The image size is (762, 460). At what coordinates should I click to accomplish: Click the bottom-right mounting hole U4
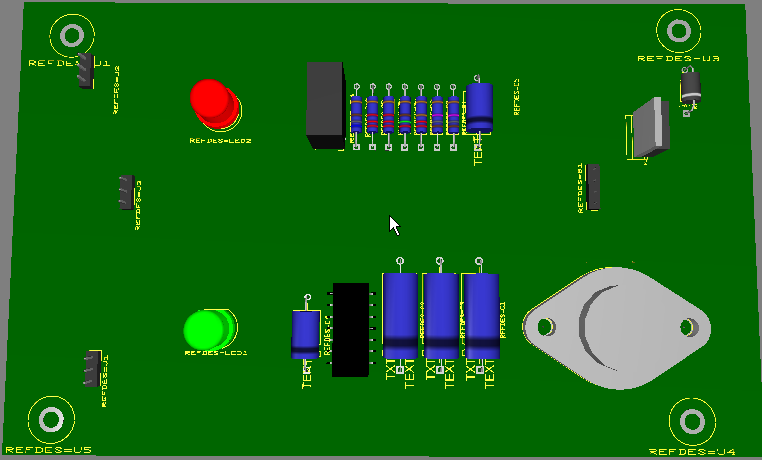pyautogui.click(x=690, y=421)
